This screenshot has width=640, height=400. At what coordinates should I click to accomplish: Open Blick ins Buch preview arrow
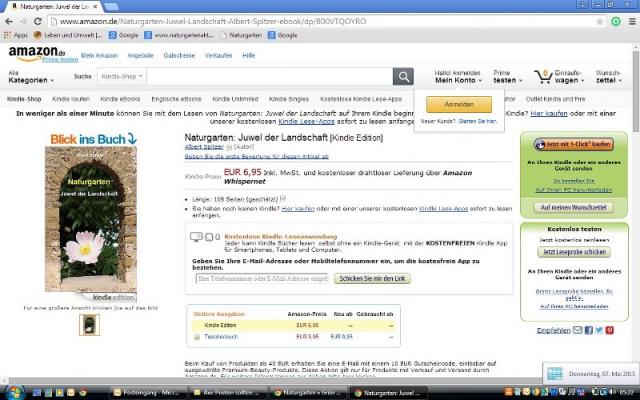(132, 139)
